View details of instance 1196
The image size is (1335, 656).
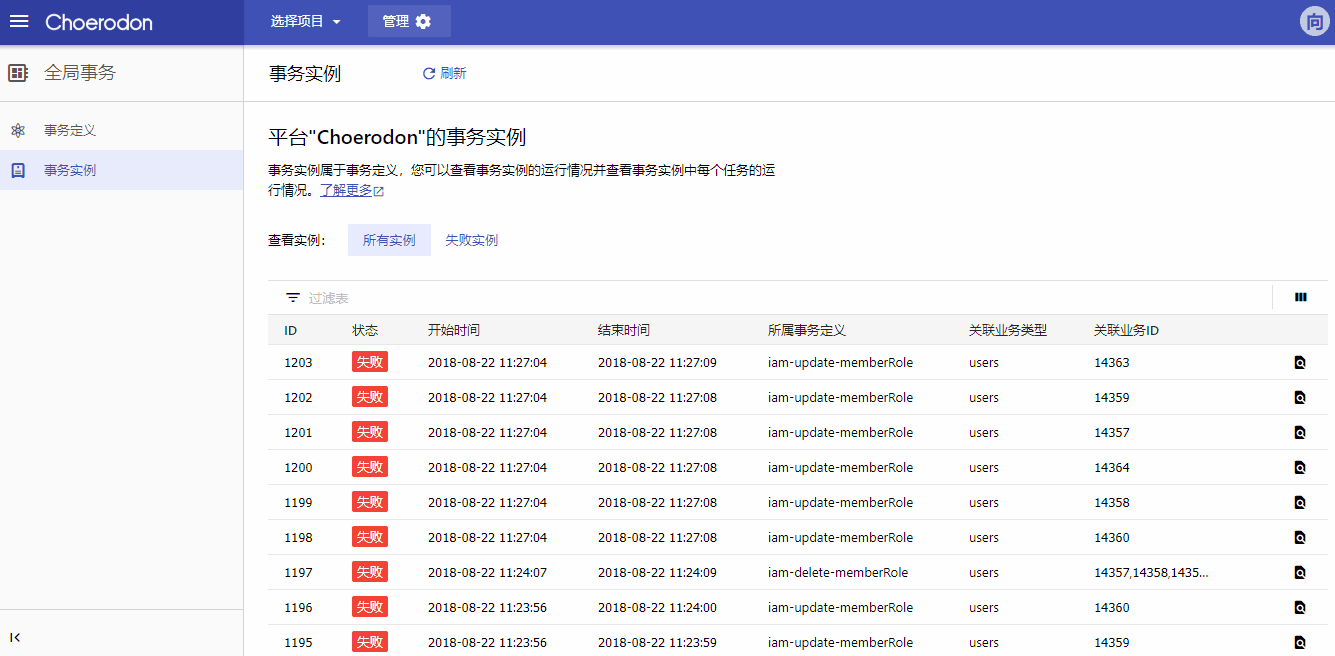(1300, 607)
